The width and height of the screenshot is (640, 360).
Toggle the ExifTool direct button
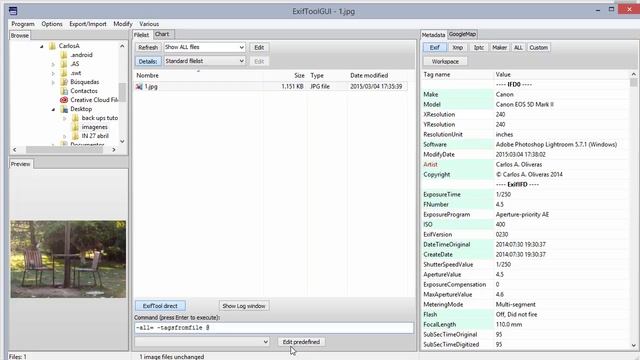pyautogui.click(x=160, y=306)
